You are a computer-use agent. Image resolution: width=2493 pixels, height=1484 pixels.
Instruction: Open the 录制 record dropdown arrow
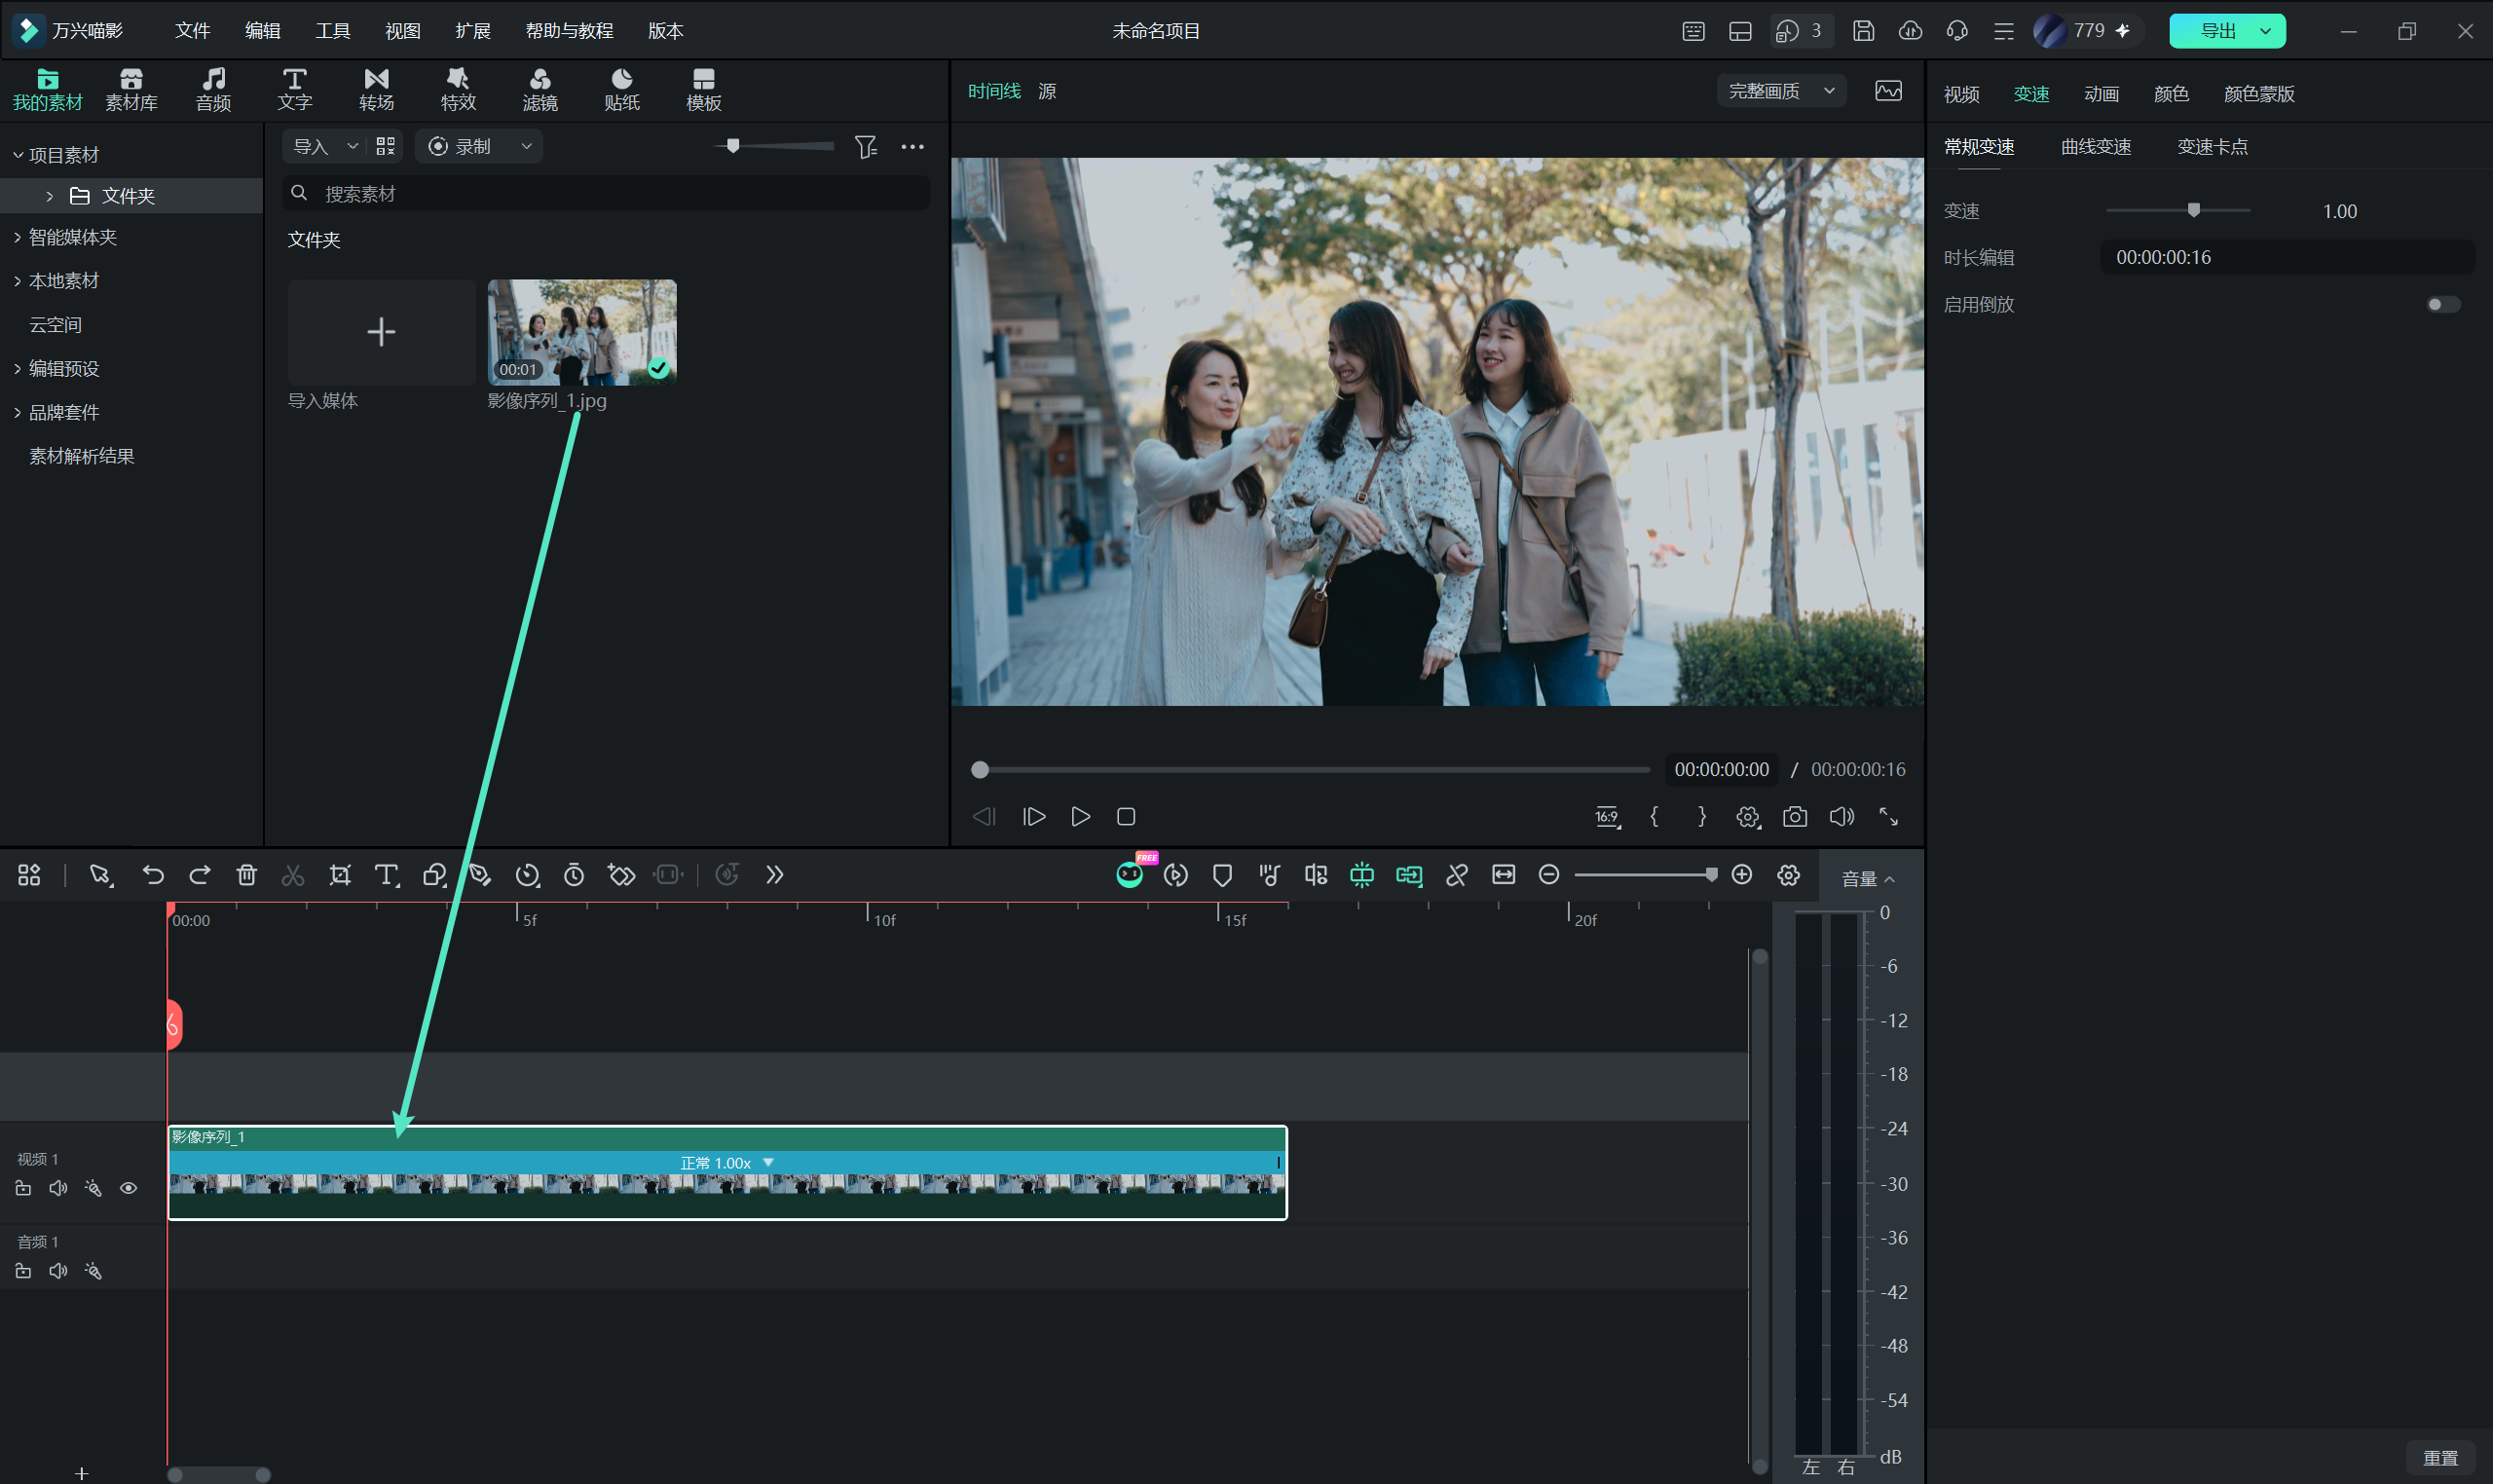click(526, 147)
